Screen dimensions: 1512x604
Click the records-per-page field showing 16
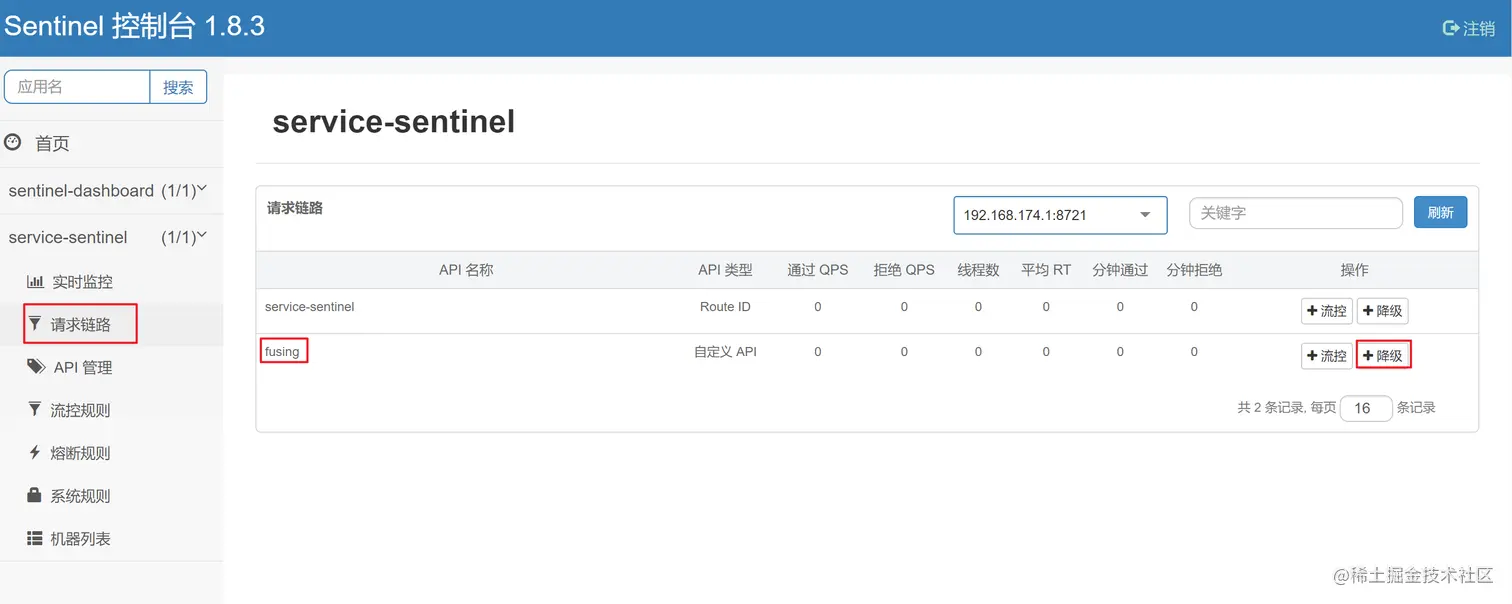1366,408
